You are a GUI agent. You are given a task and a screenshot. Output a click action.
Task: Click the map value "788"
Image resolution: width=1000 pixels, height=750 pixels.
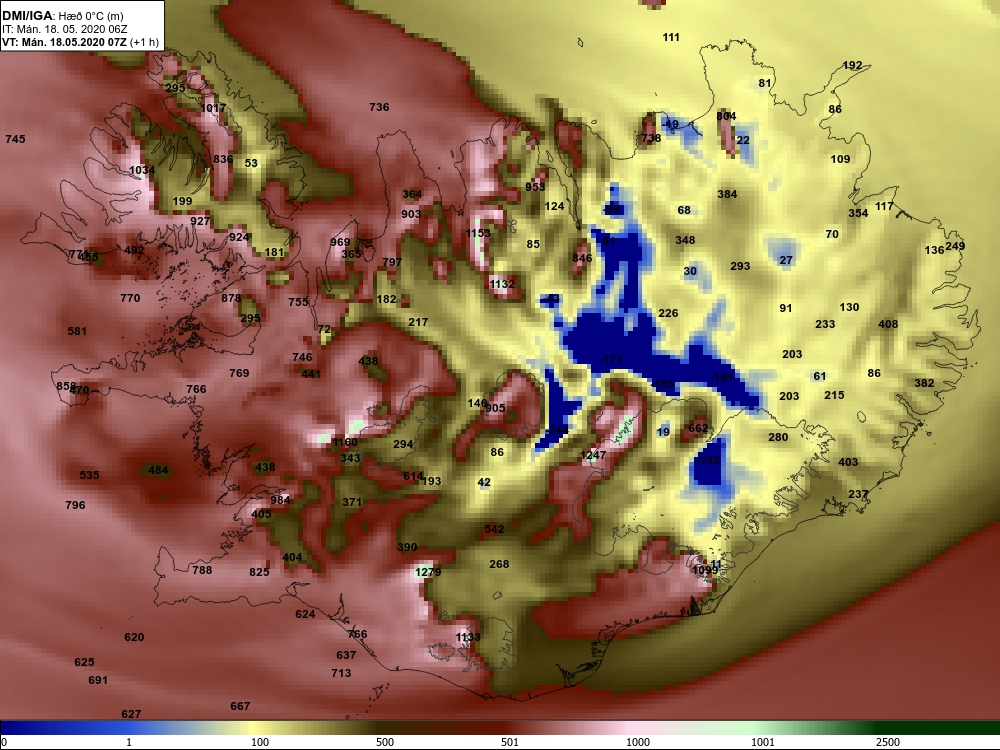[202, 570]
